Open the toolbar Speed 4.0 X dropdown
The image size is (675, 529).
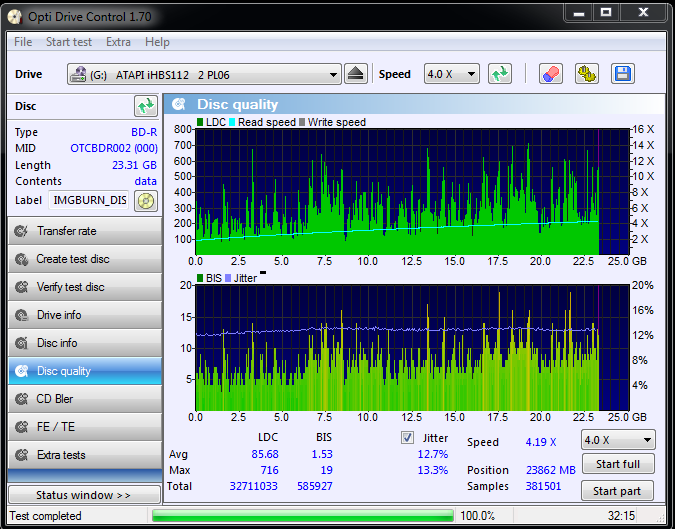452,74
